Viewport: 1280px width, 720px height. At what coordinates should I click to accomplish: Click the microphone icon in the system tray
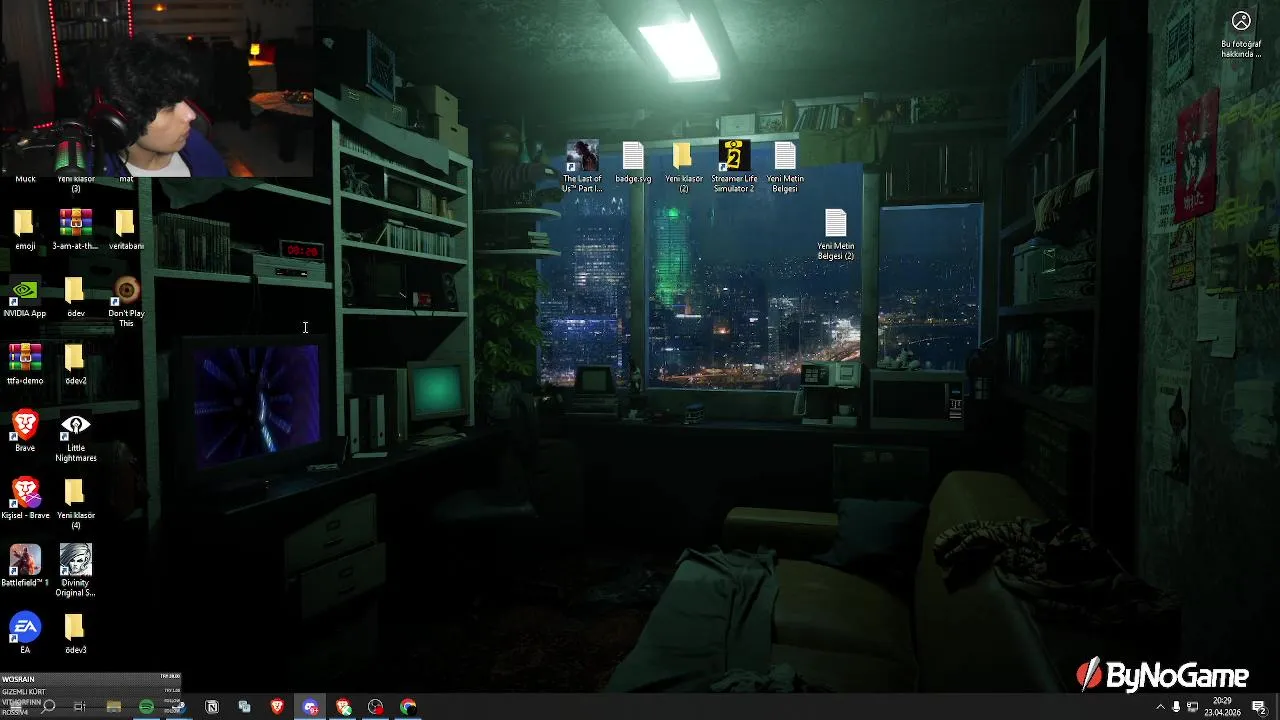tap(1176, 707)
